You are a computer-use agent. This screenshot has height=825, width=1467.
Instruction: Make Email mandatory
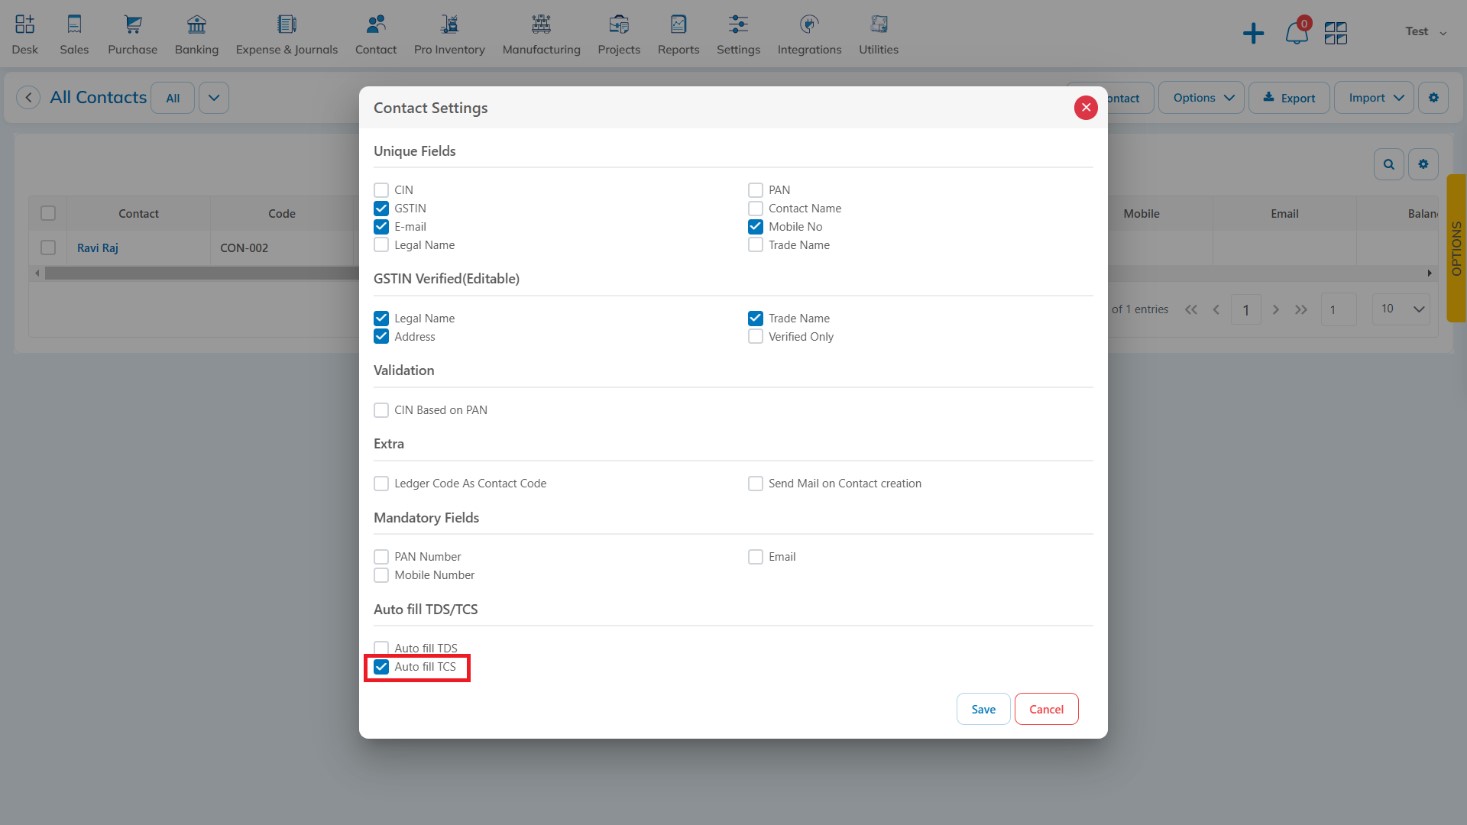755,557
